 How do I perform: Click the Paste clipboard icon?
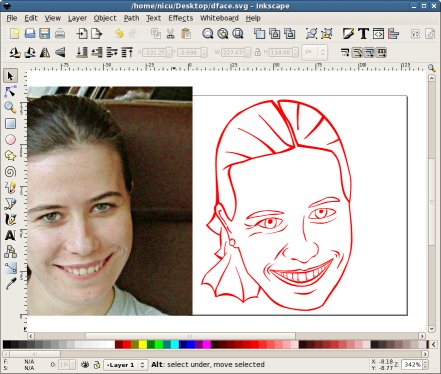click(x=186, y=33)
